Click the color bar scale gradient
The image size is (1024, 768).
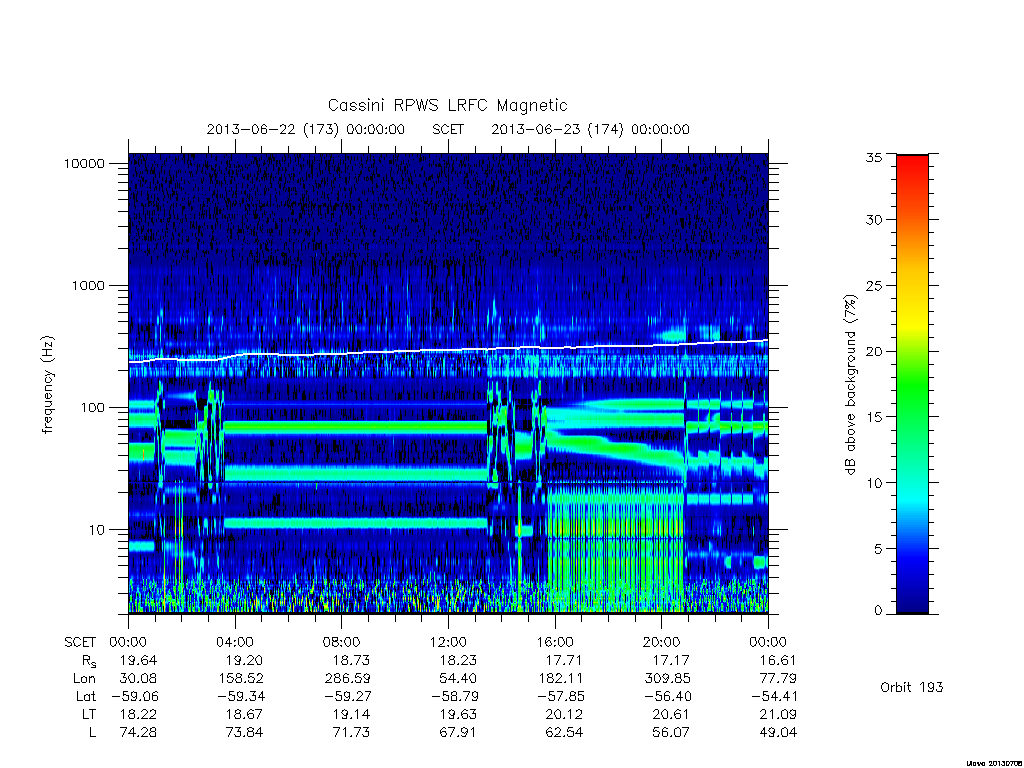(x=912, y=384)
